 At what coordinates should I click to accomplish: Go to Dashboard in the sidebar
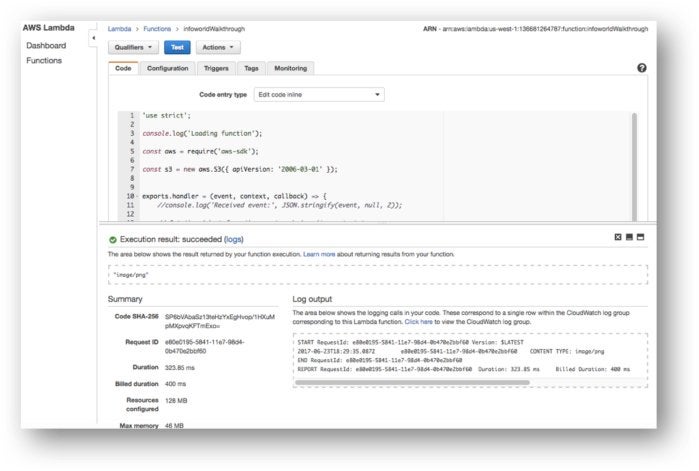[x=46, y=45]
